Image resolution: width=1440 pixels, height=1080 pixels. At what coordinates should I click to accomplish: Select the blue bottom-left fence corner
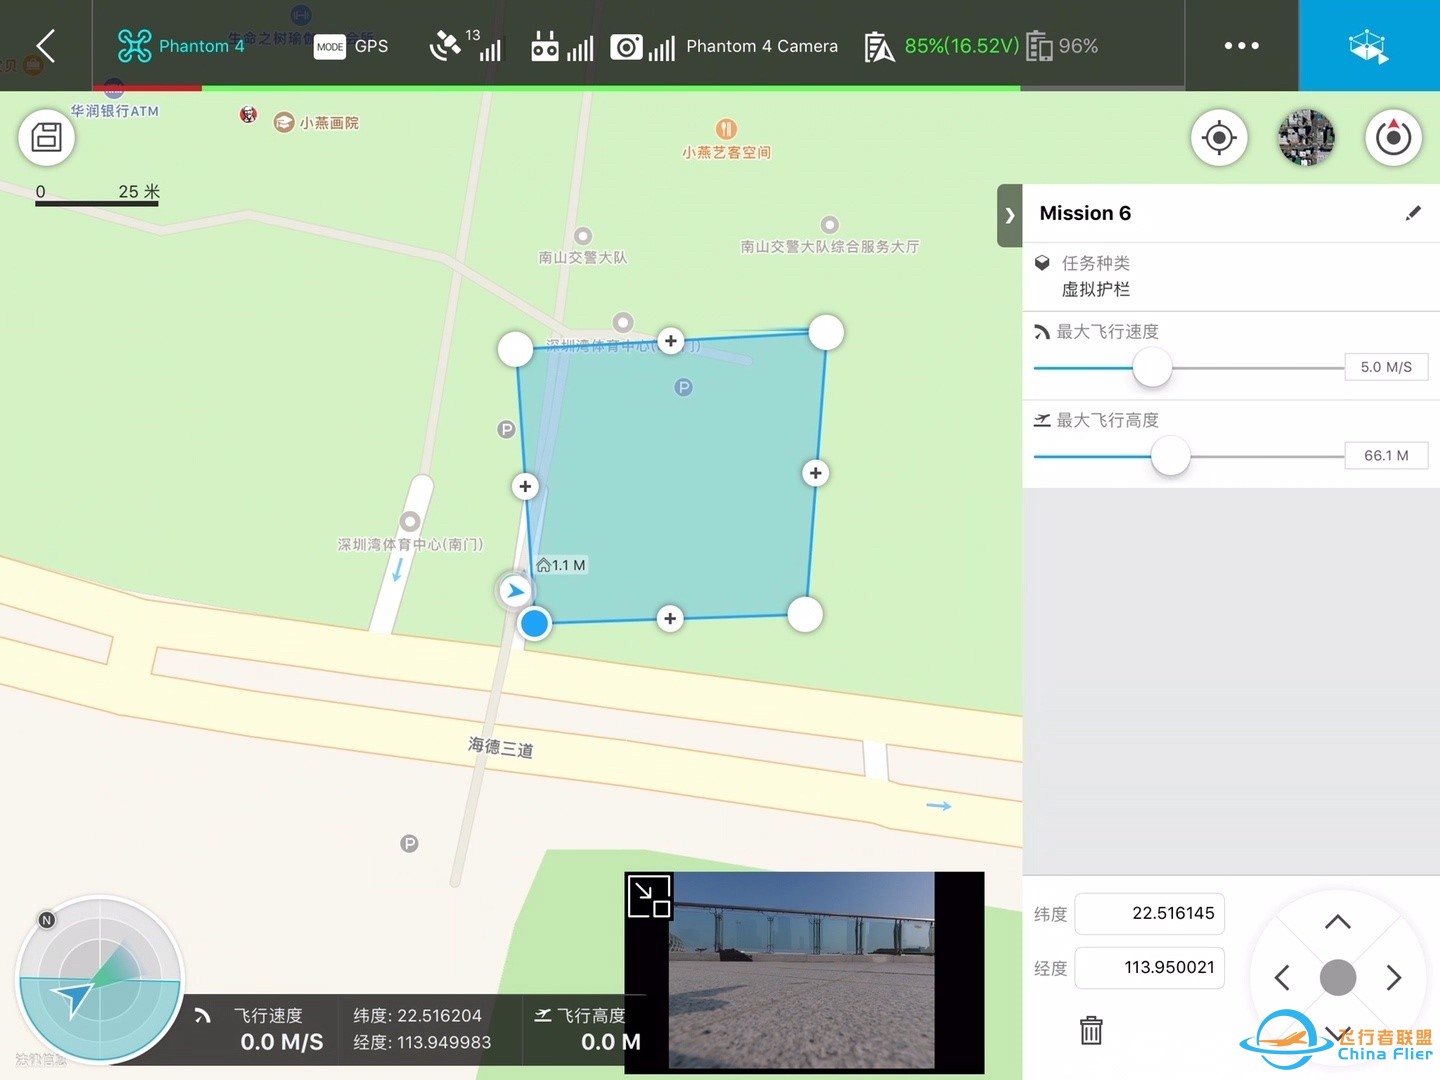(535, 623)
